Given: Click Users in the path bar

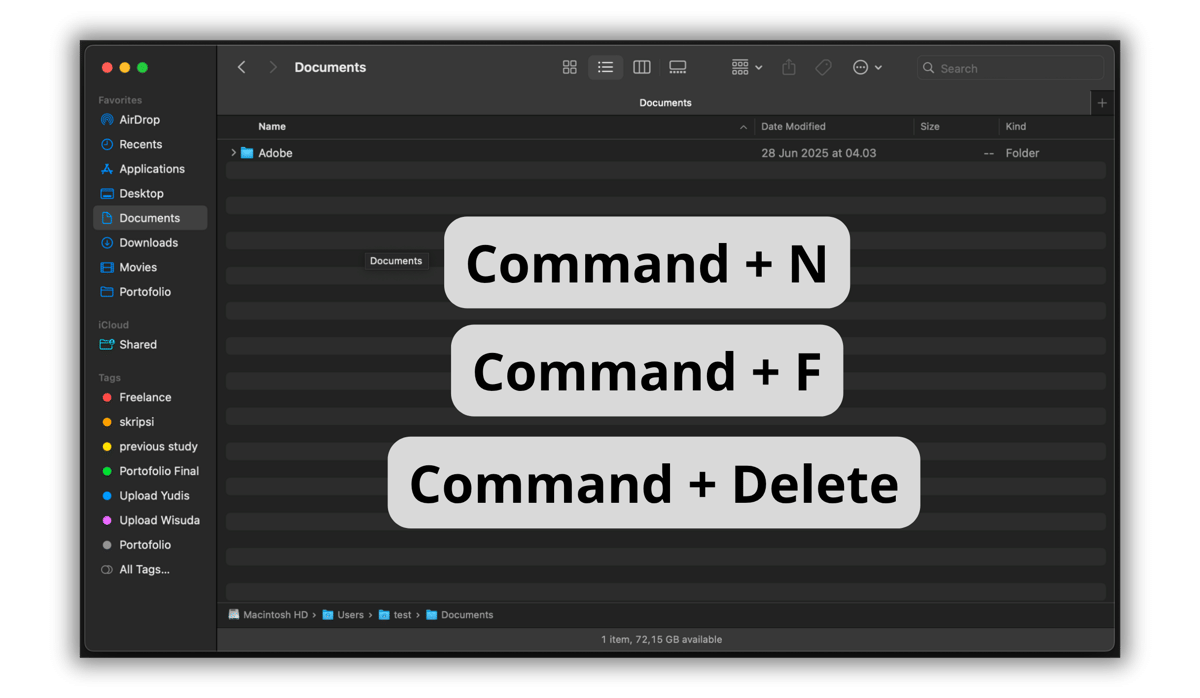Looking at the screenshot, I should tap(349, 615).
